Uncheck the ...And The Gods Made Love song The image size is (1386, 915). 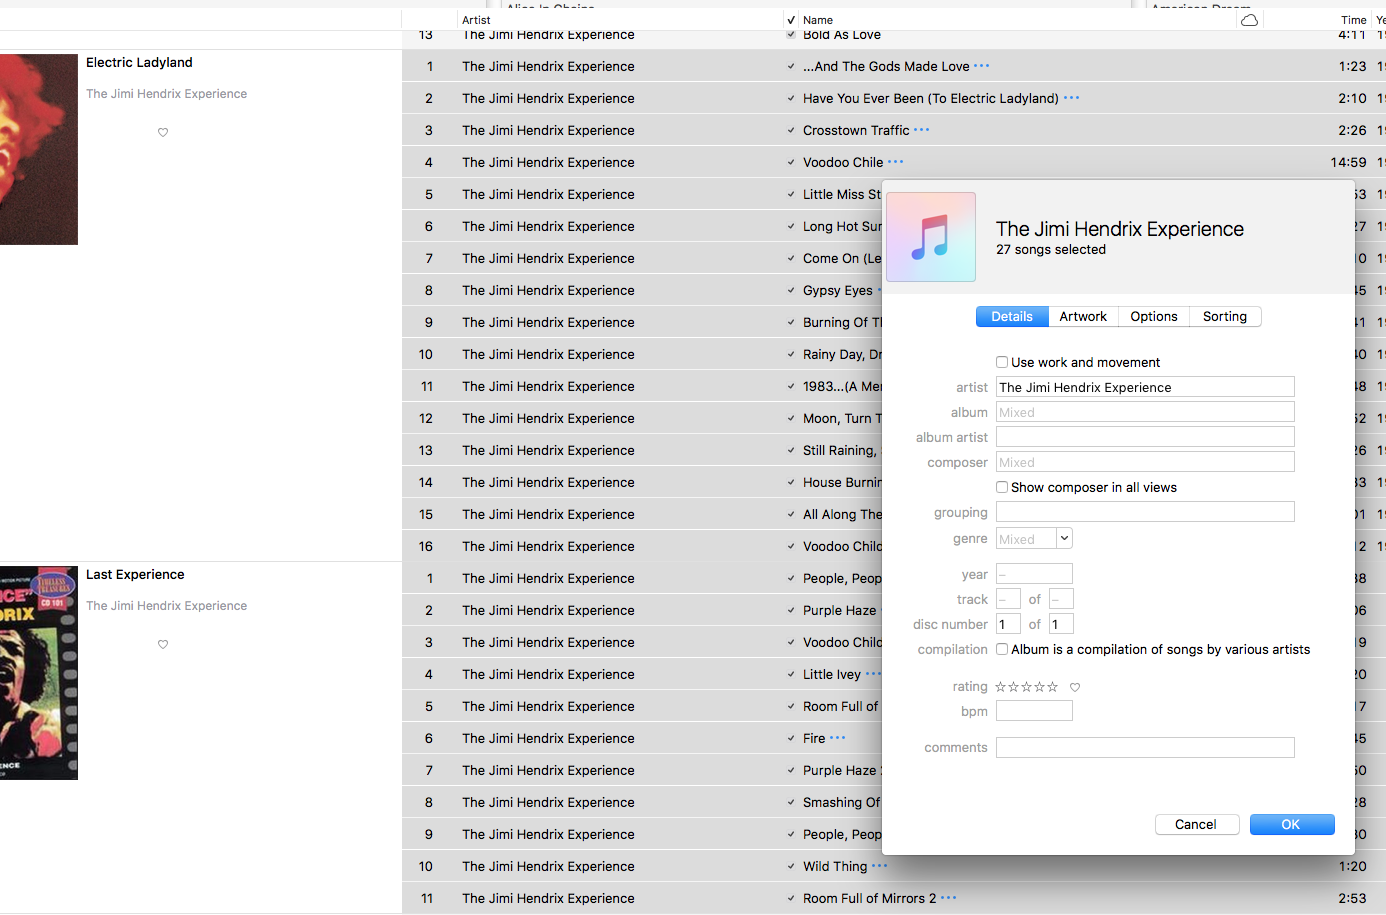click(791, 66)
